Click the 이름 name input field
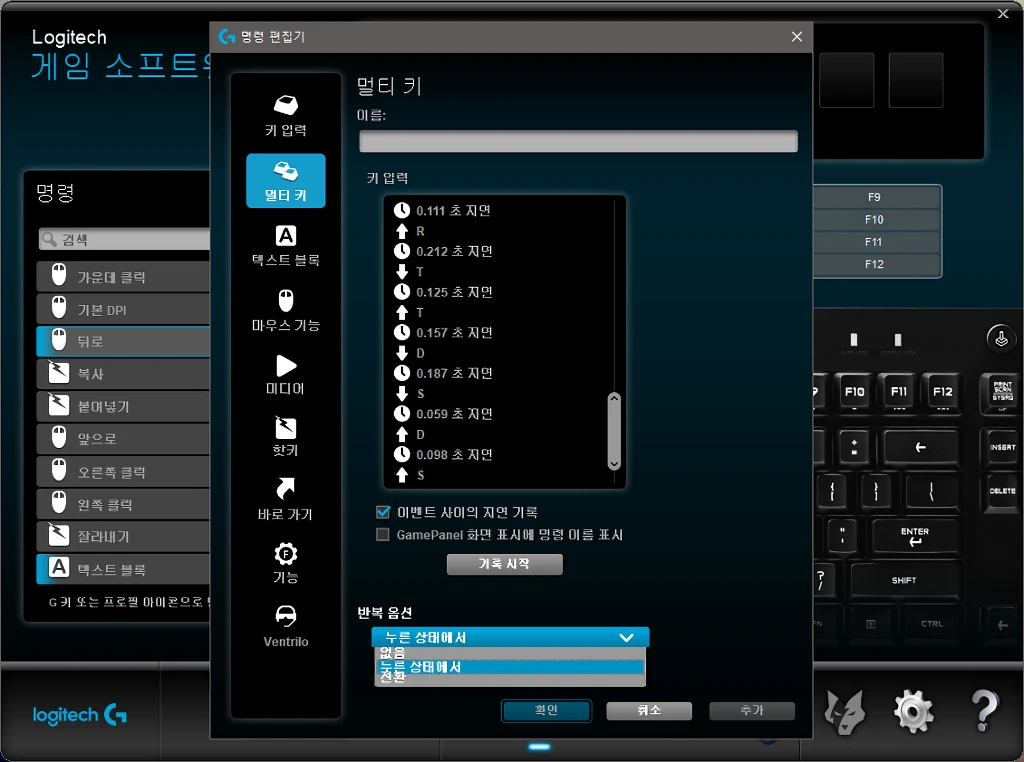 (x=578, y=141)
